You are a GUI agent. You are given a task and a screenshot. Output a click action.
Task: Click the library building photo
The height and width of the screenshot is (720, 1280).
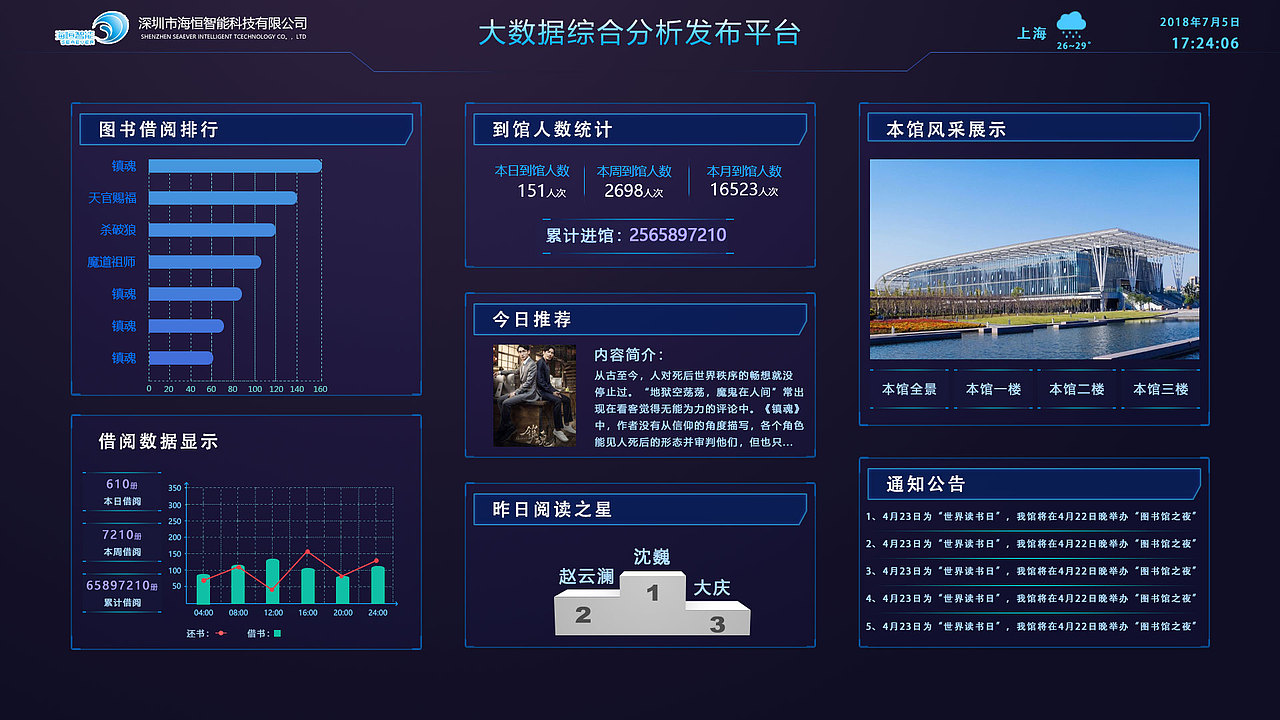coord(1034,259)
